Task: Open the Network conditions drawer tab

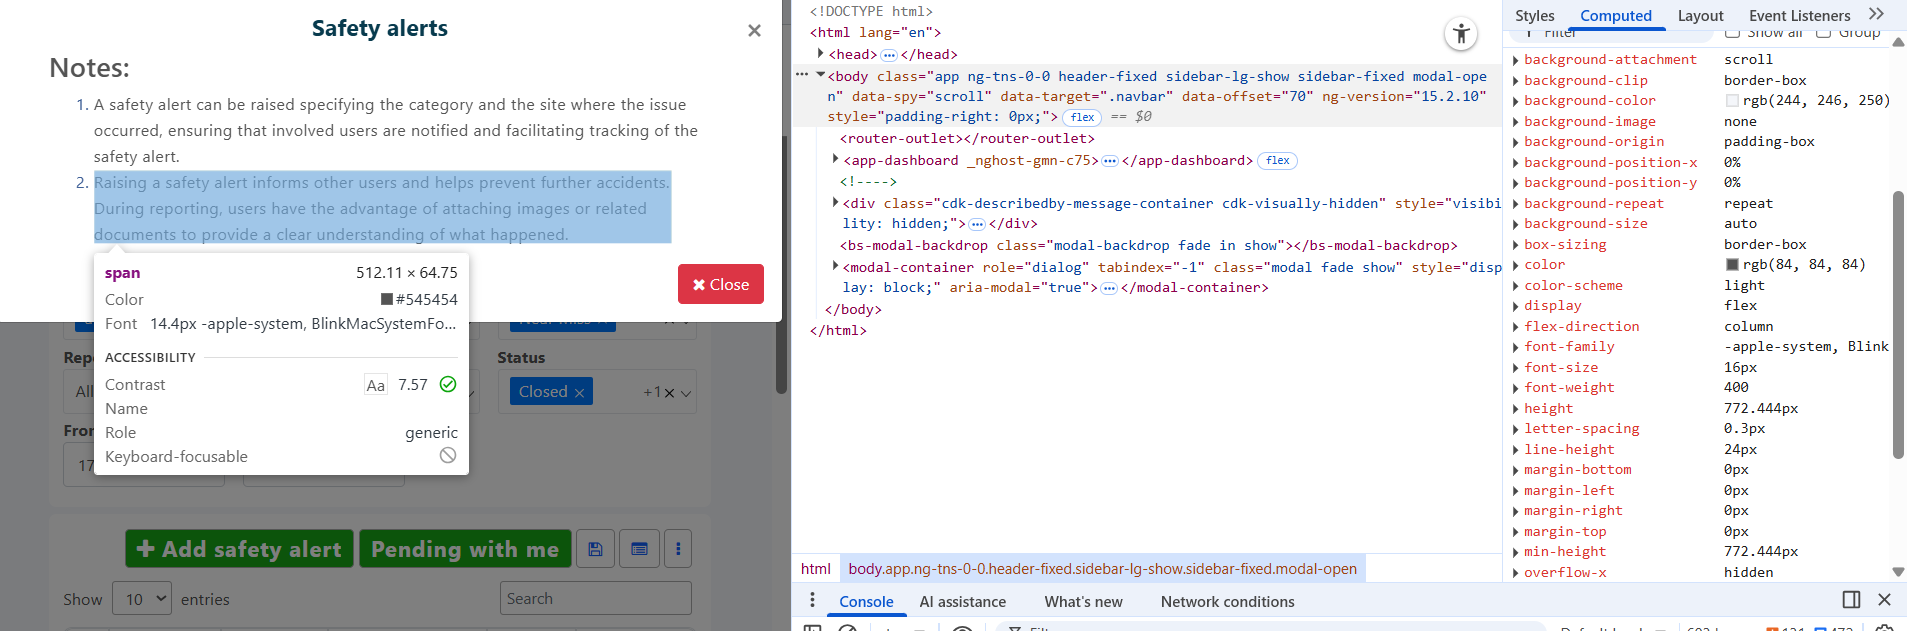Action: point(1227,602)
